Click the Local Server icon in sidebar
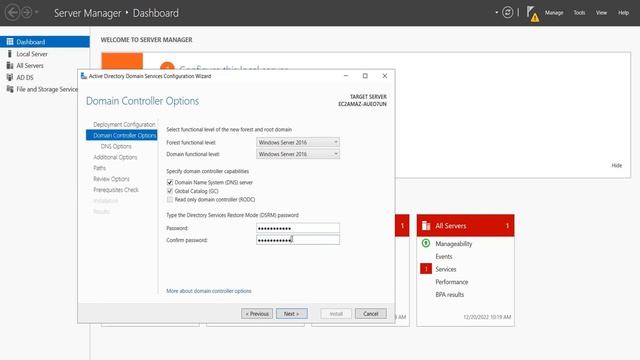This screenshot has width=640, height=360. (10, 53)
